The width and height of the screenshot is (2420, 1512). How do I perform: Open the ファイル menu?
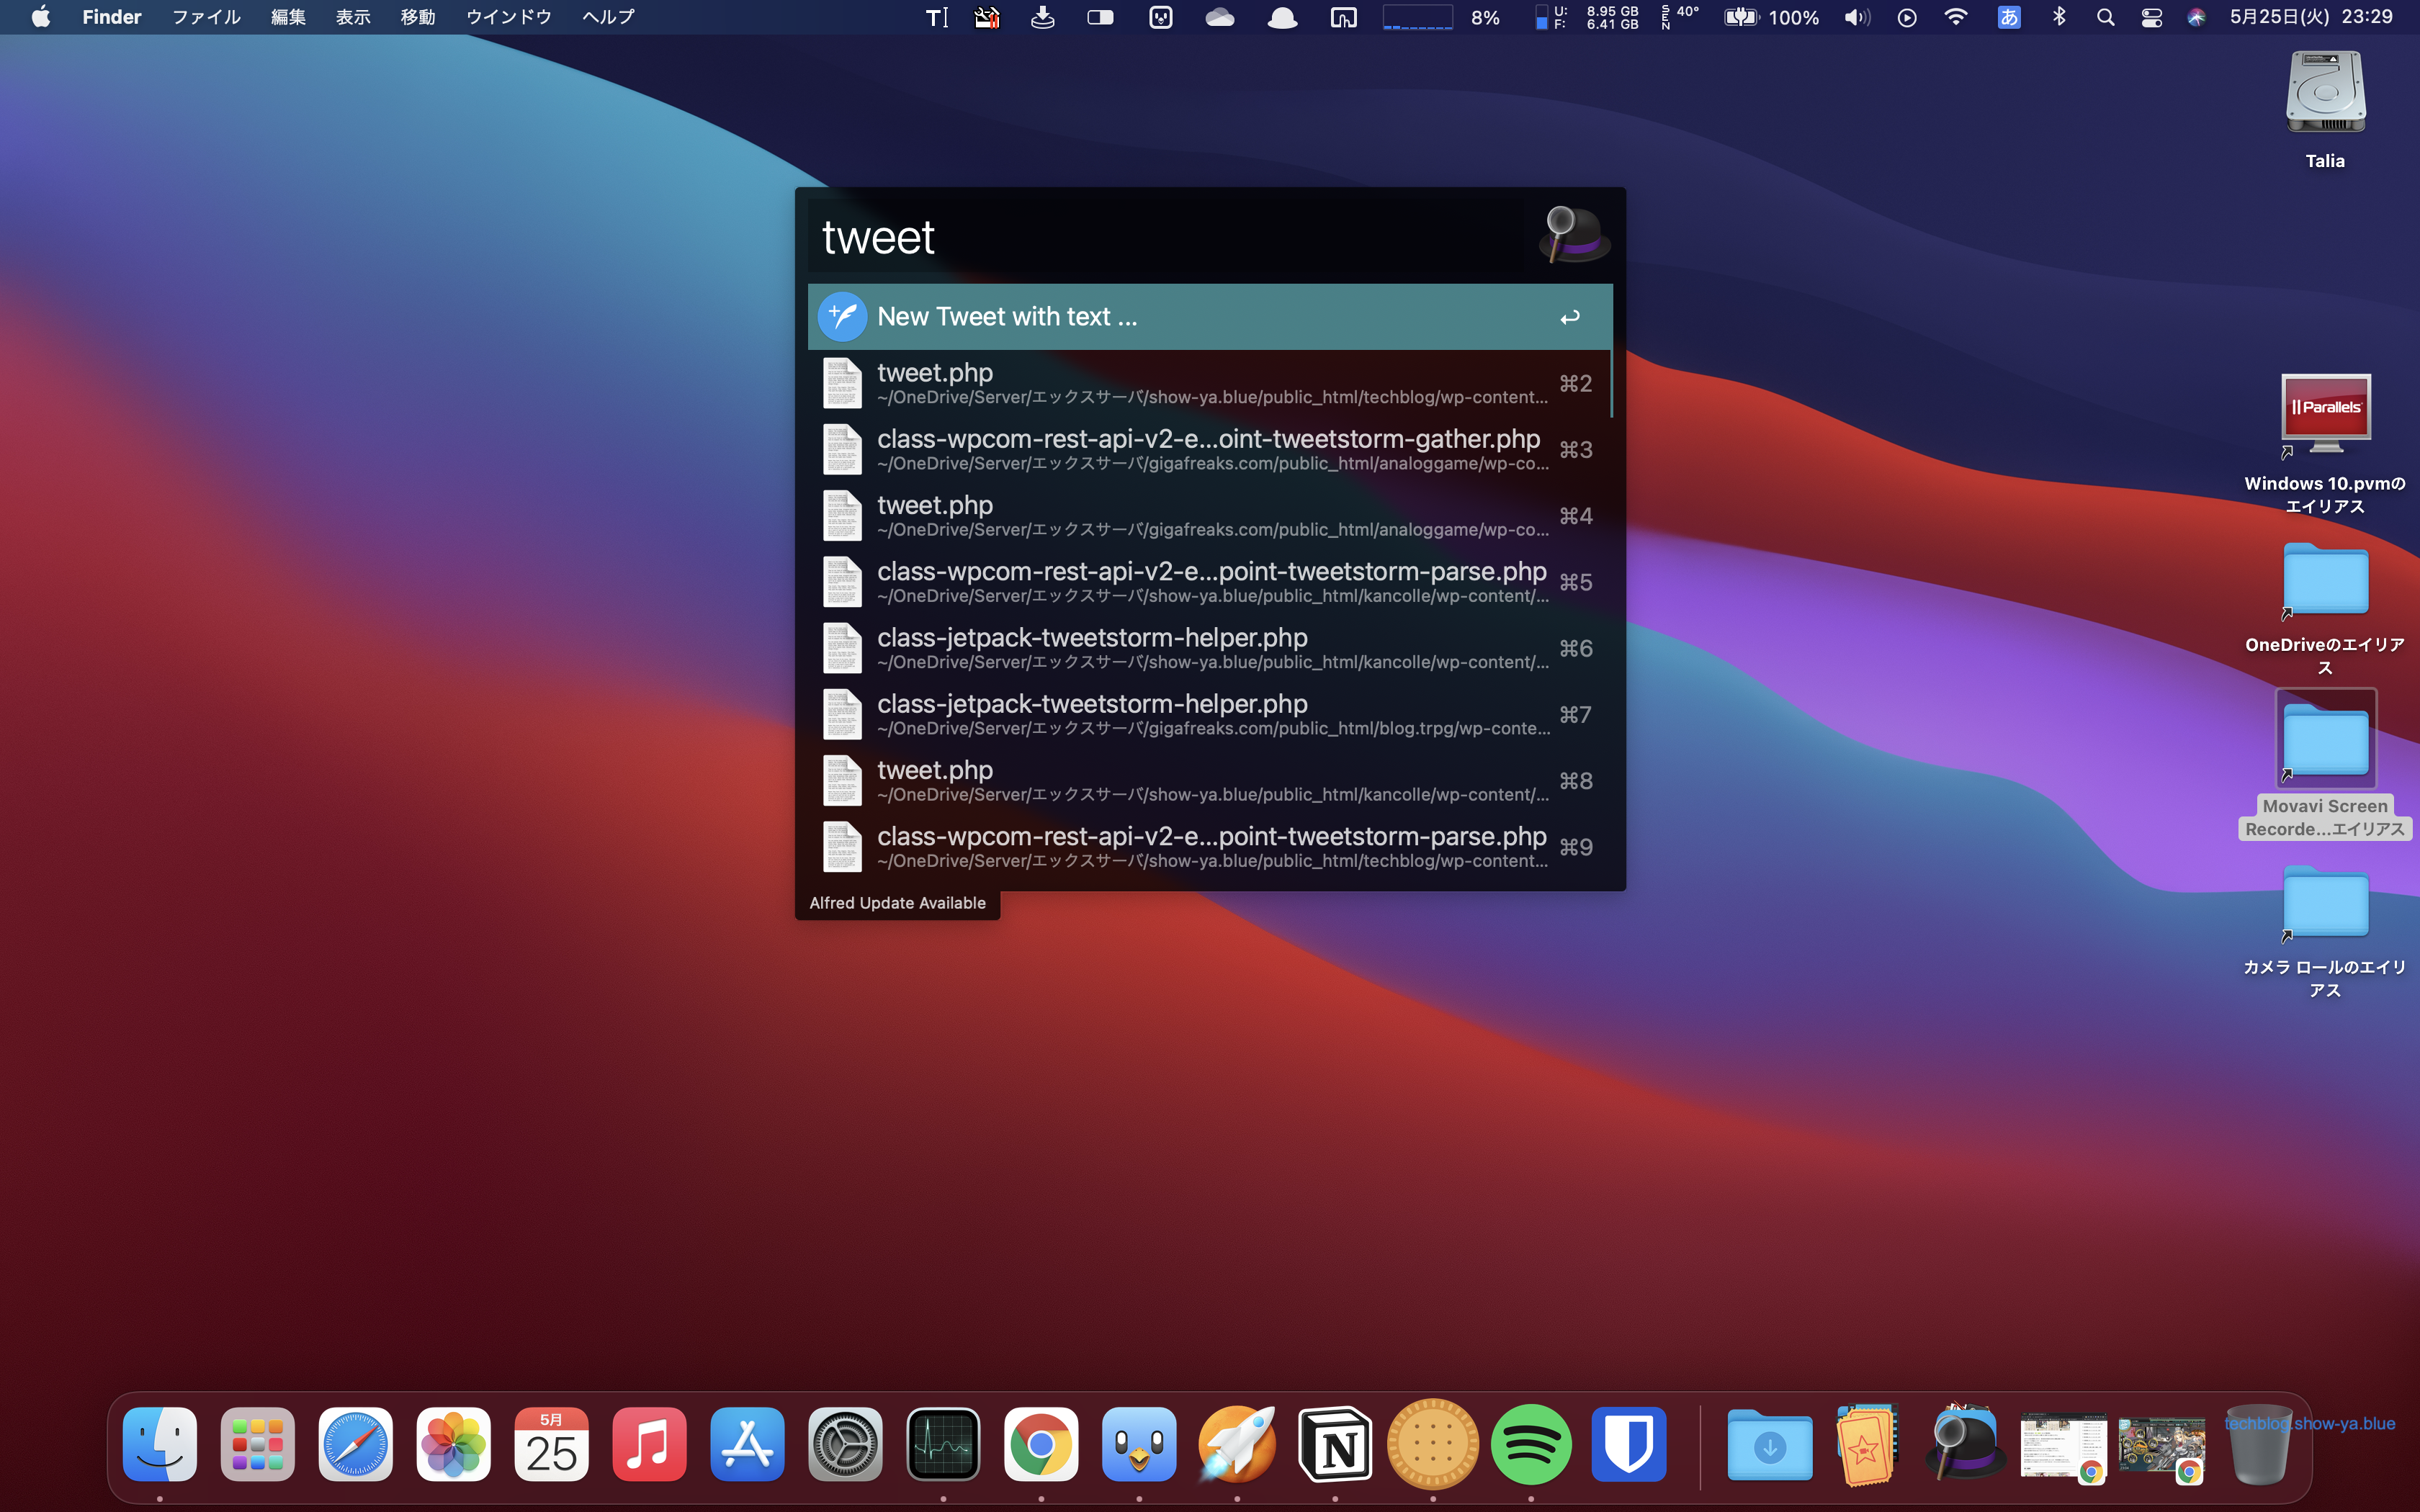point(206,17)
